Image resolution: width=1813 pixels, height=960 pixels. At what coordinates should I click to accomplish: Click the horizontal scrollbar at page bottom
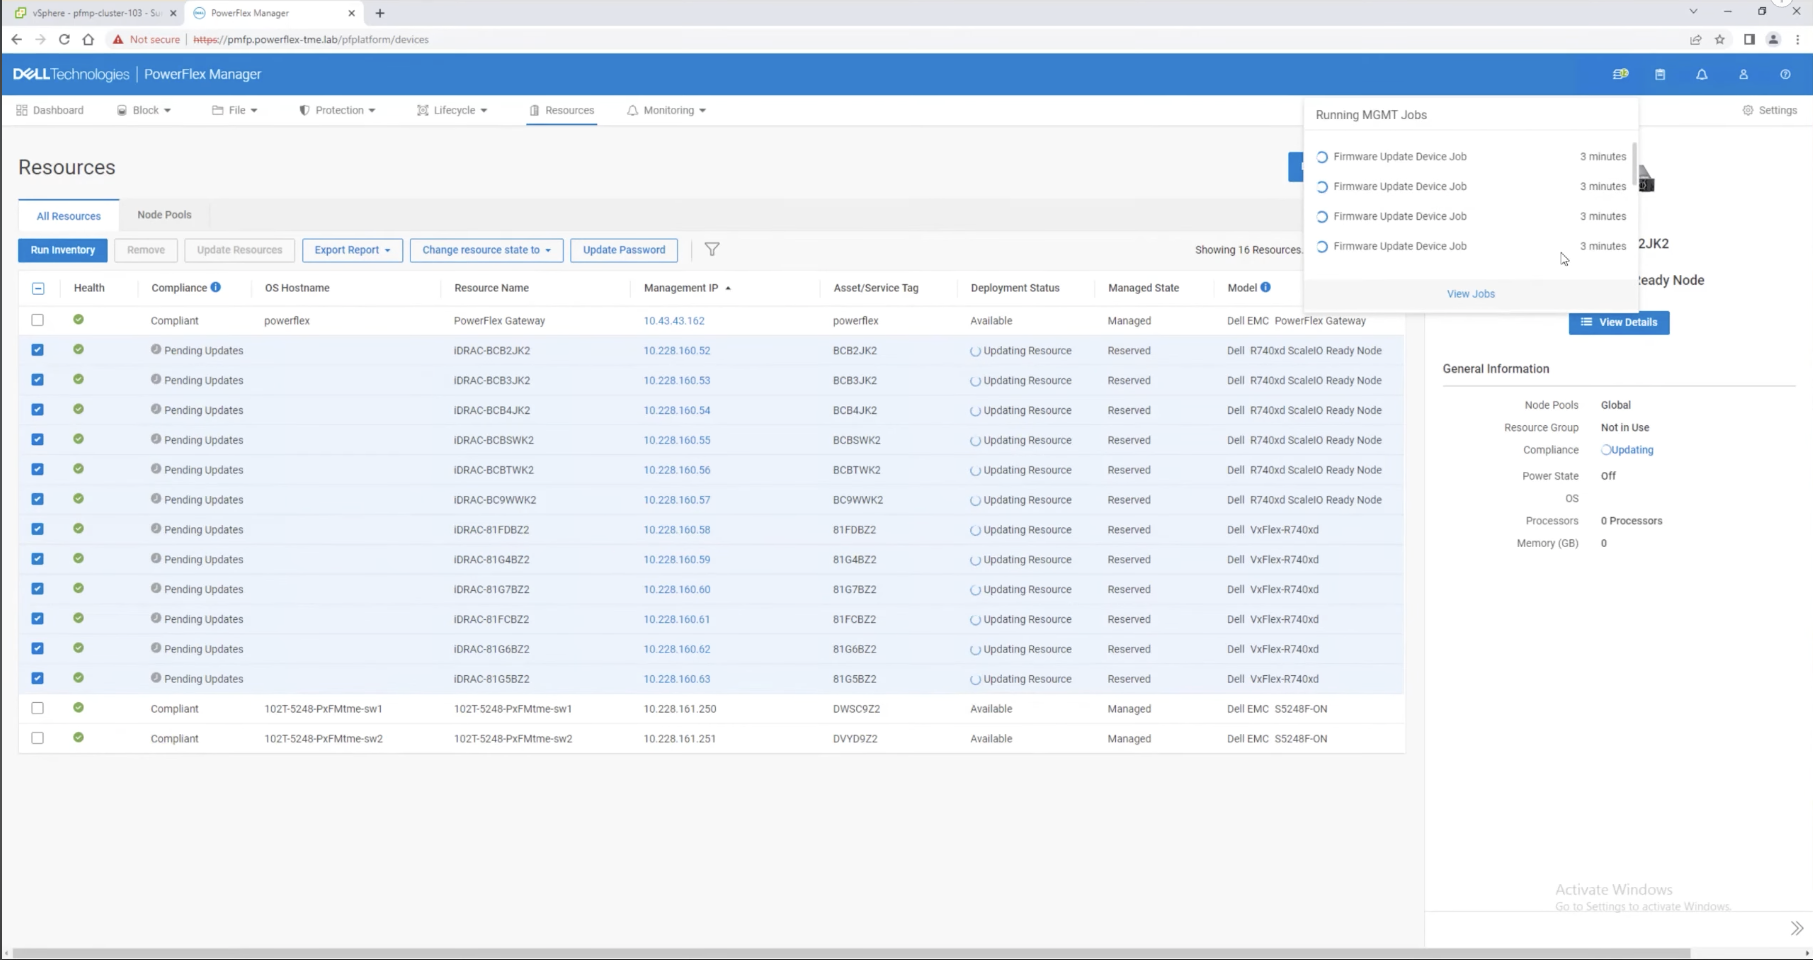(851, 953)
